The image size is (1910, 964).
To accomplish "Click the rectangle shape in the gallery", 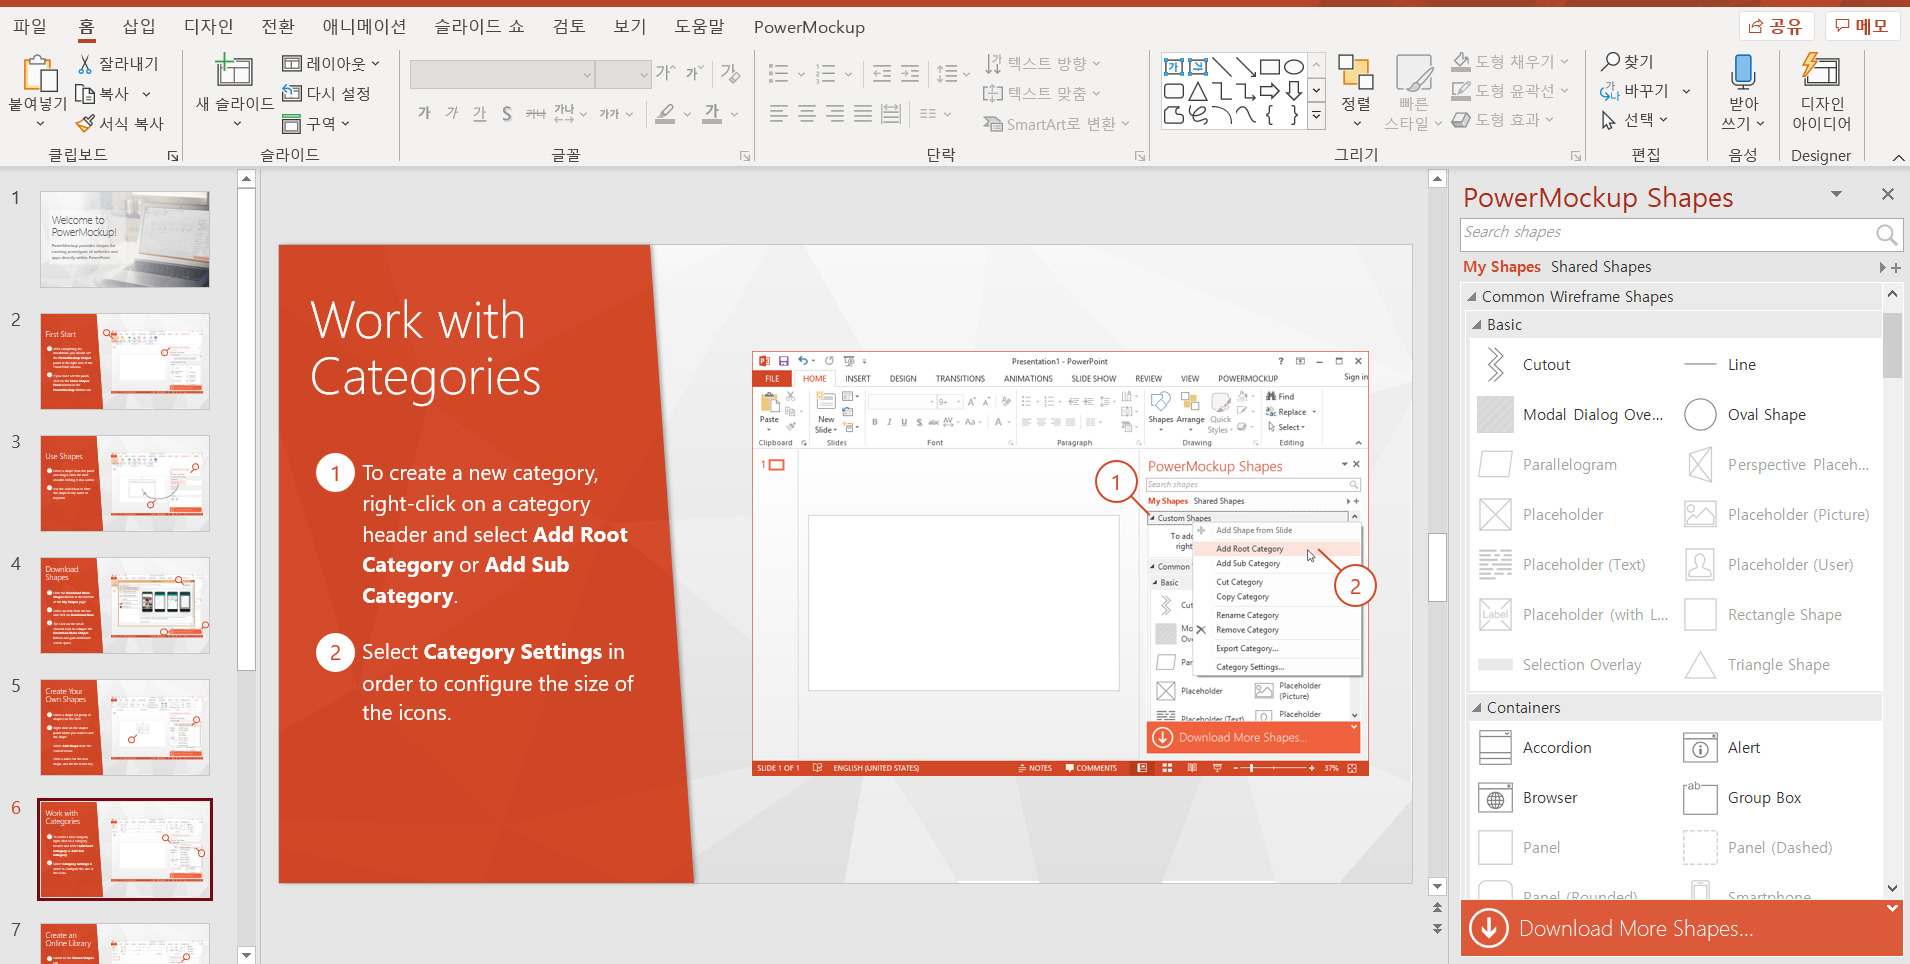I will point(1270,67).
